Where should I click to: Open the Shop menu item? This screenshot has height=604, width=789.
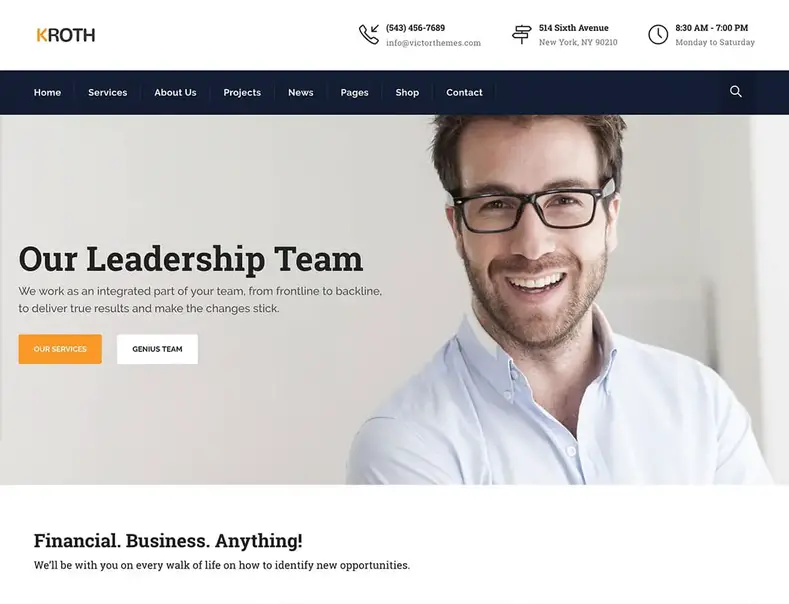pyautogui.click(x=407, y=93)
